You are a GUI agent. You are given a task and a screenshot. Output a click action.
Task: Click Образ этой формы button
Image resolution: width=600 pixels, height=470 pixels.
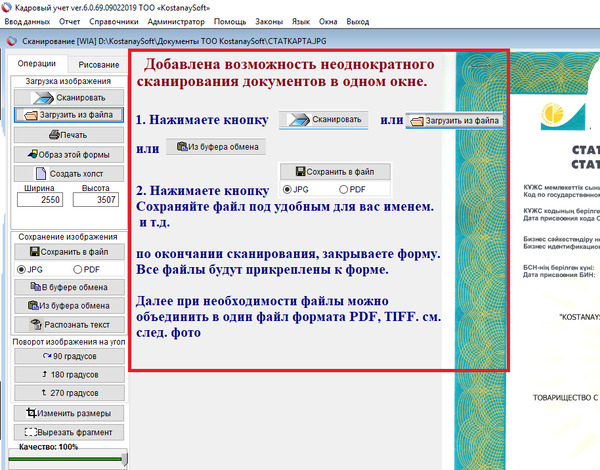tap(68, 154)
